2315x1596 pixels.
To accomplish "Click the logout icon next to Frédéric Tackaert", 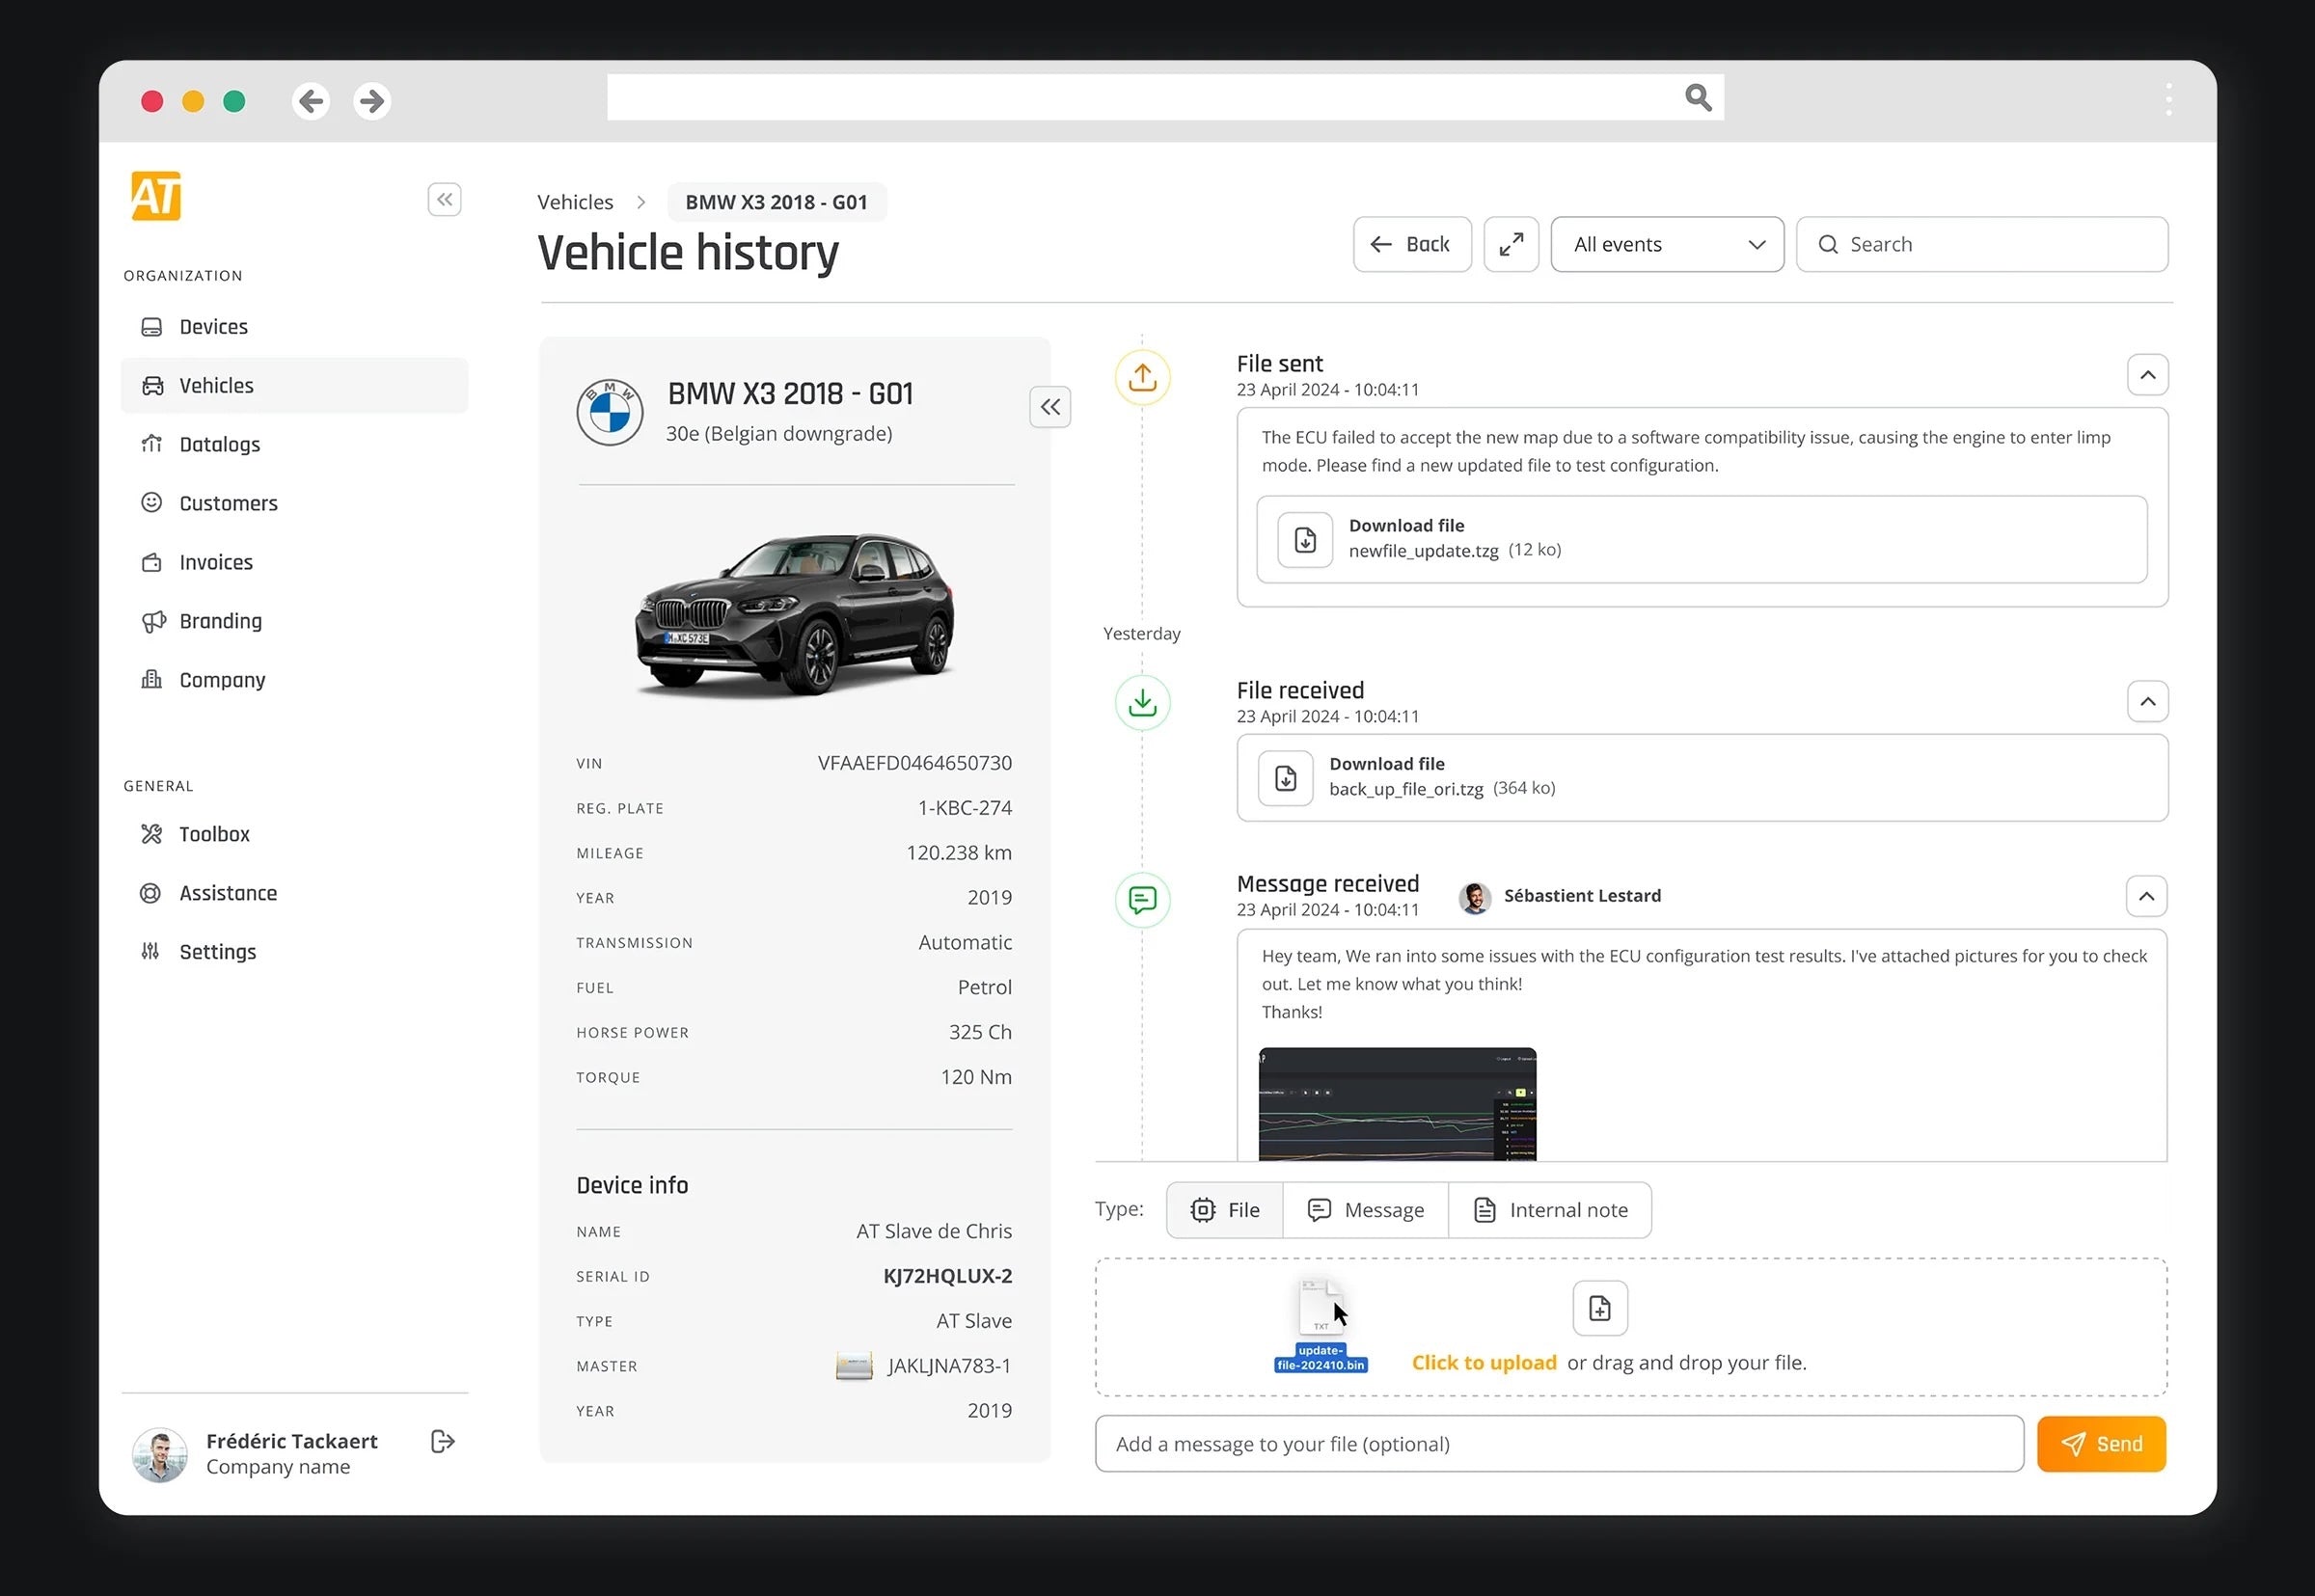I will (443, 1441).
